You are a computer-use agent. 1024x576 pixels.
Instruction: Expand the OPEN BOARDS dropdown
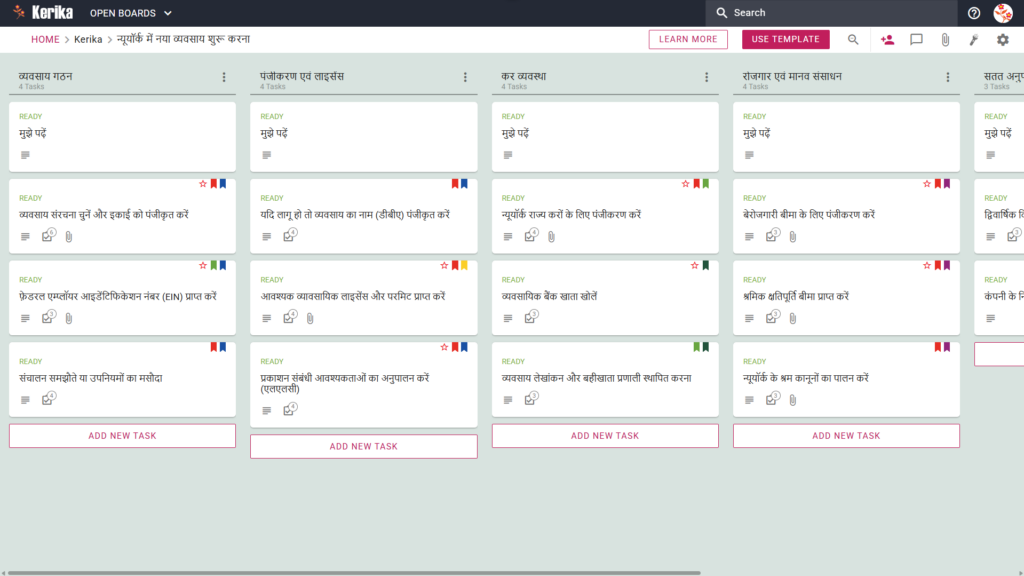[131, 13]
